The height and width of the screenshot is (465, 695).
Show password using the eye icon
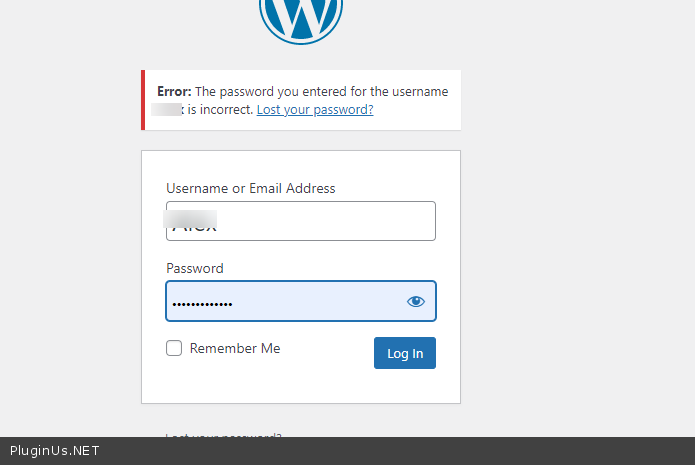[416, 301]
